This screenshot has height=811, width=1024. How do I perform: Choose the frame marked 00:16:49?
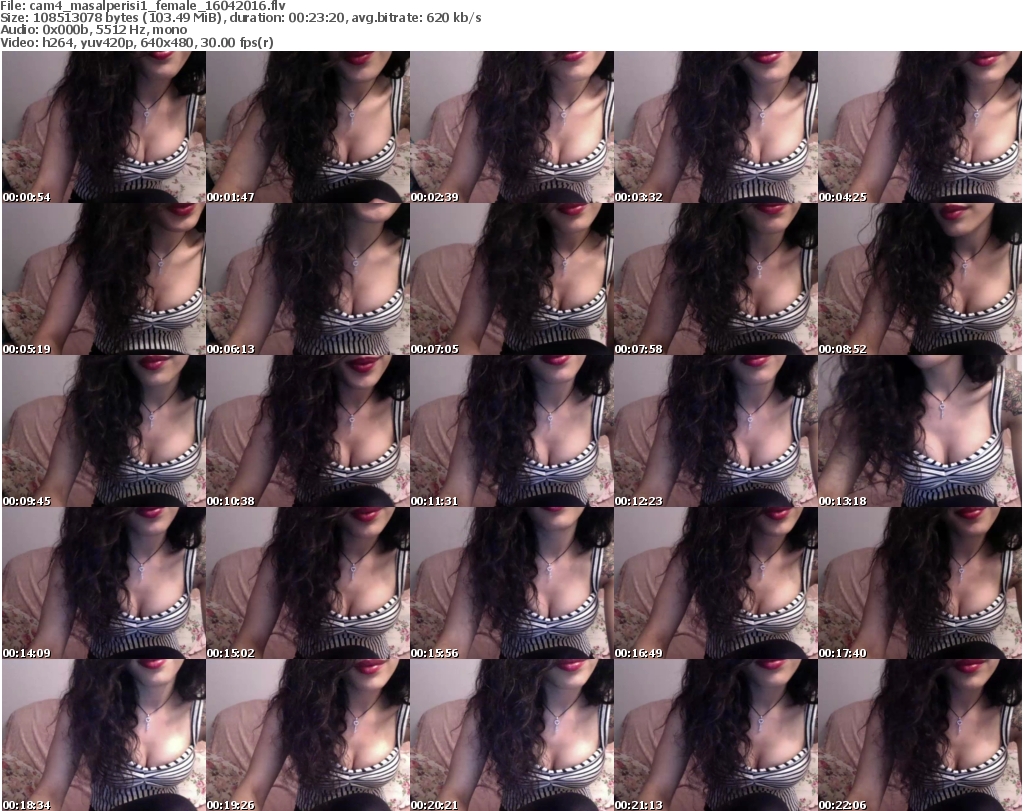(716, 582)
